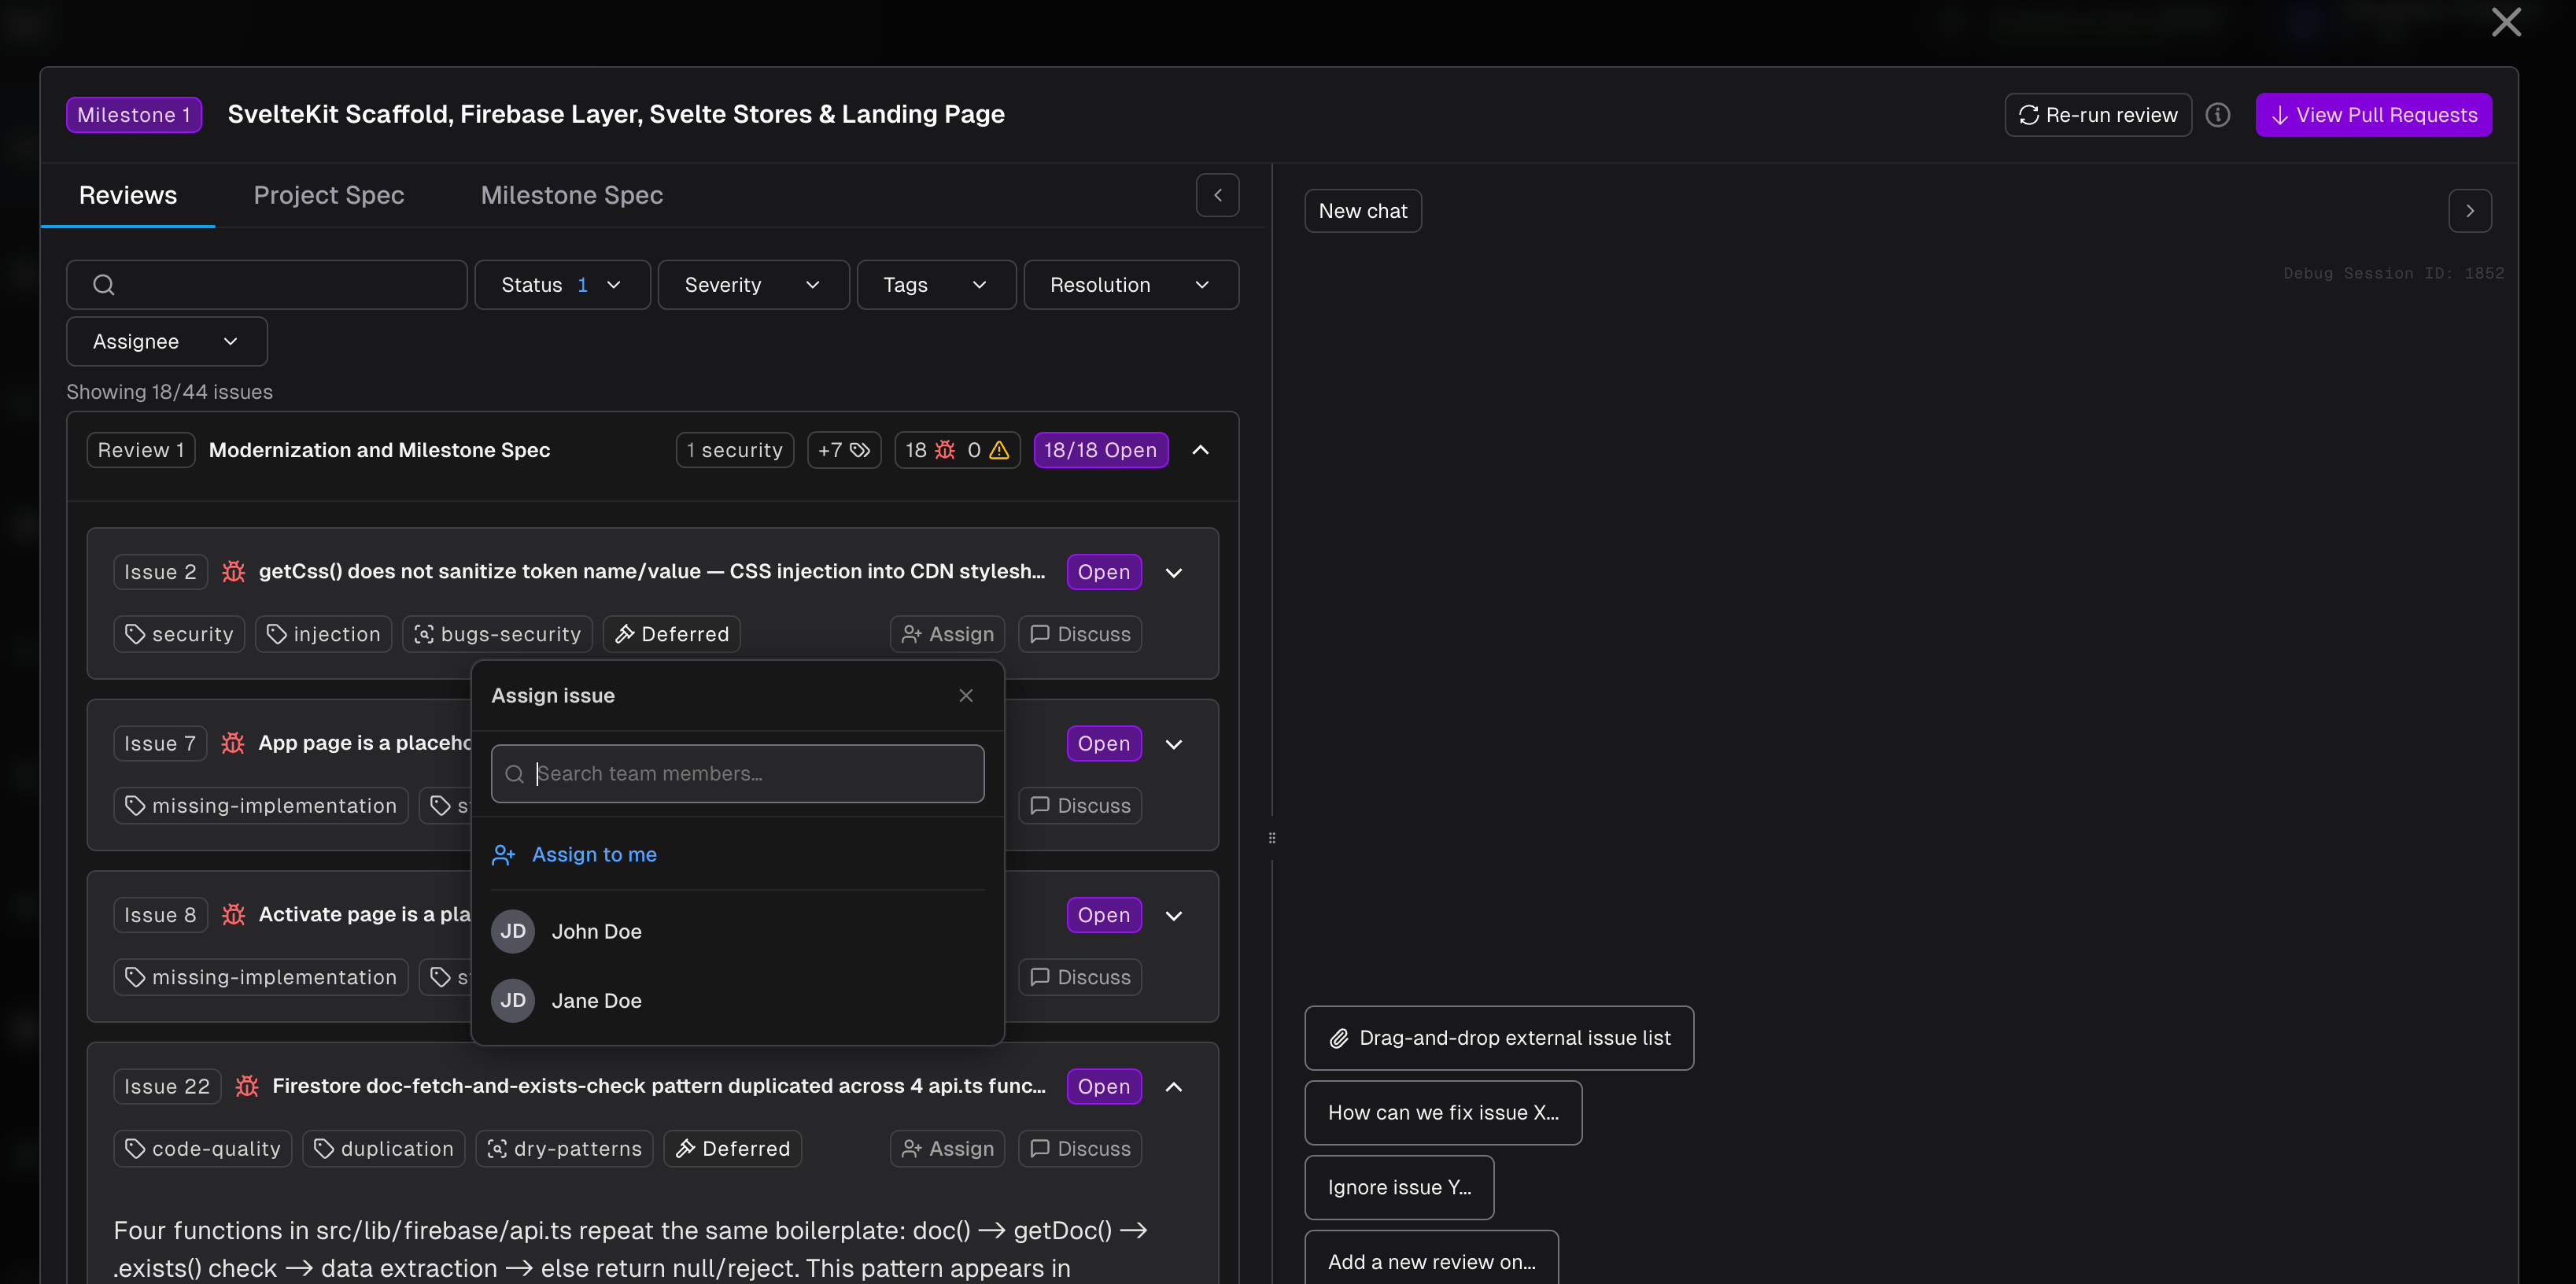The image size is (2576, 1284).
Task: Click the +7 tags badge
Action: [x=843, y=450]
